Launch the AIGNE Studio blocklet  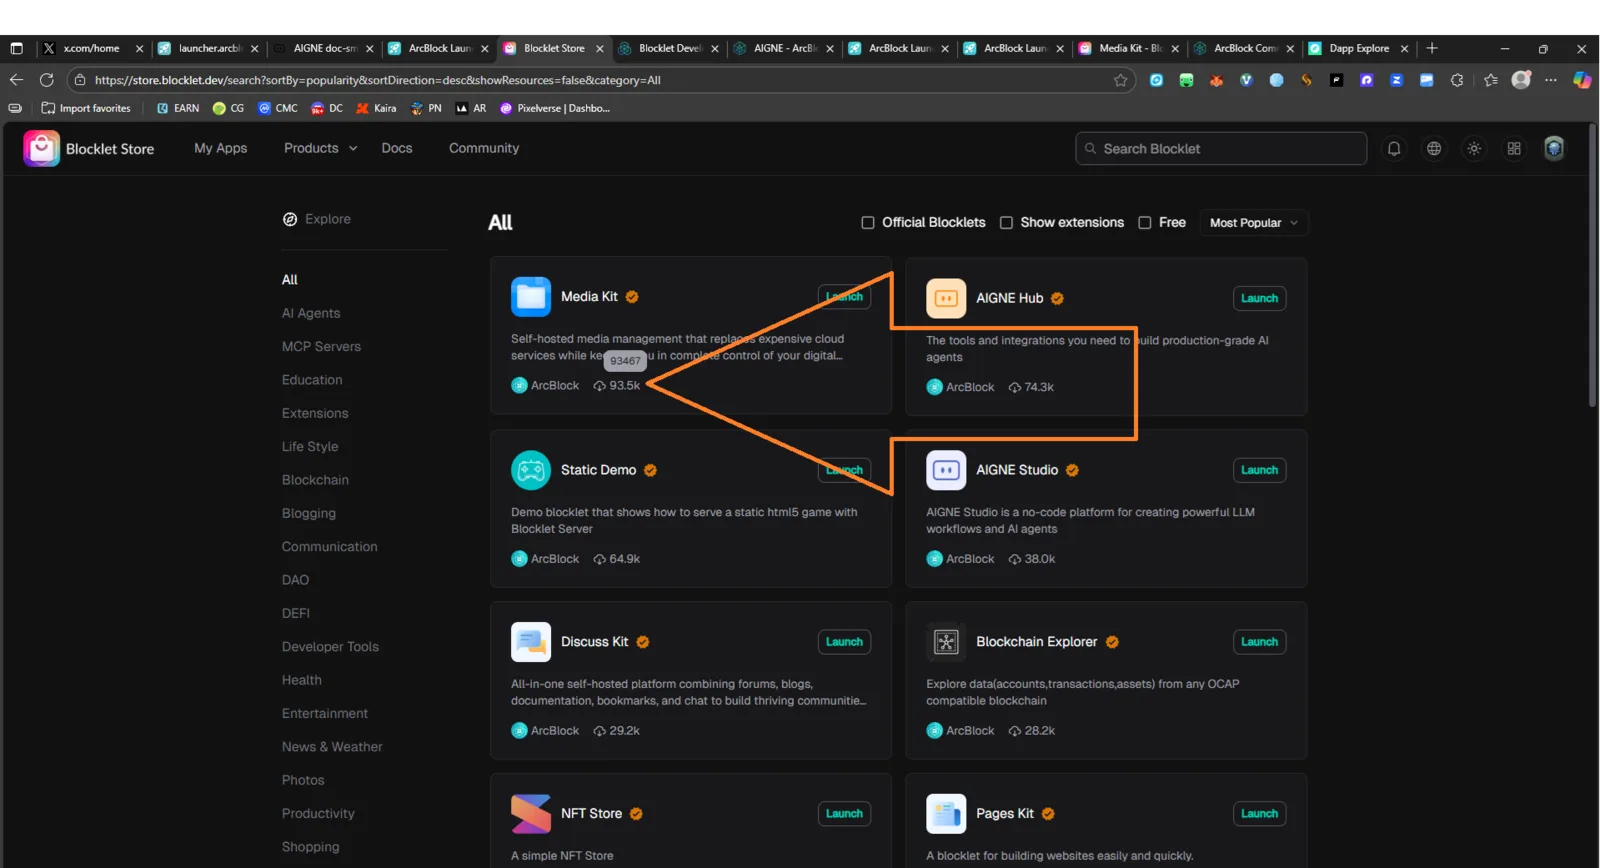tap(1259, 470)
